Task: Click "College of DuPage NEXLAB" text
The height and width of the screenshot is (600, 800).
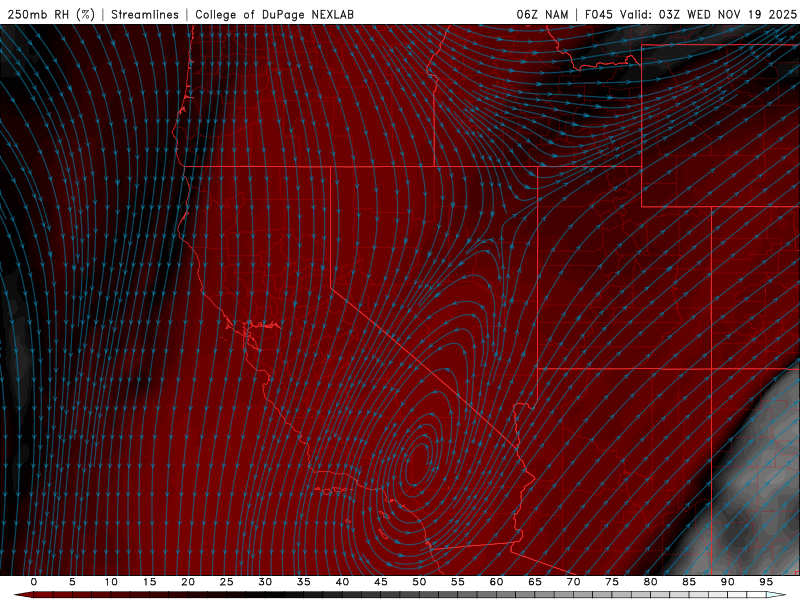Action: (274, 14)
